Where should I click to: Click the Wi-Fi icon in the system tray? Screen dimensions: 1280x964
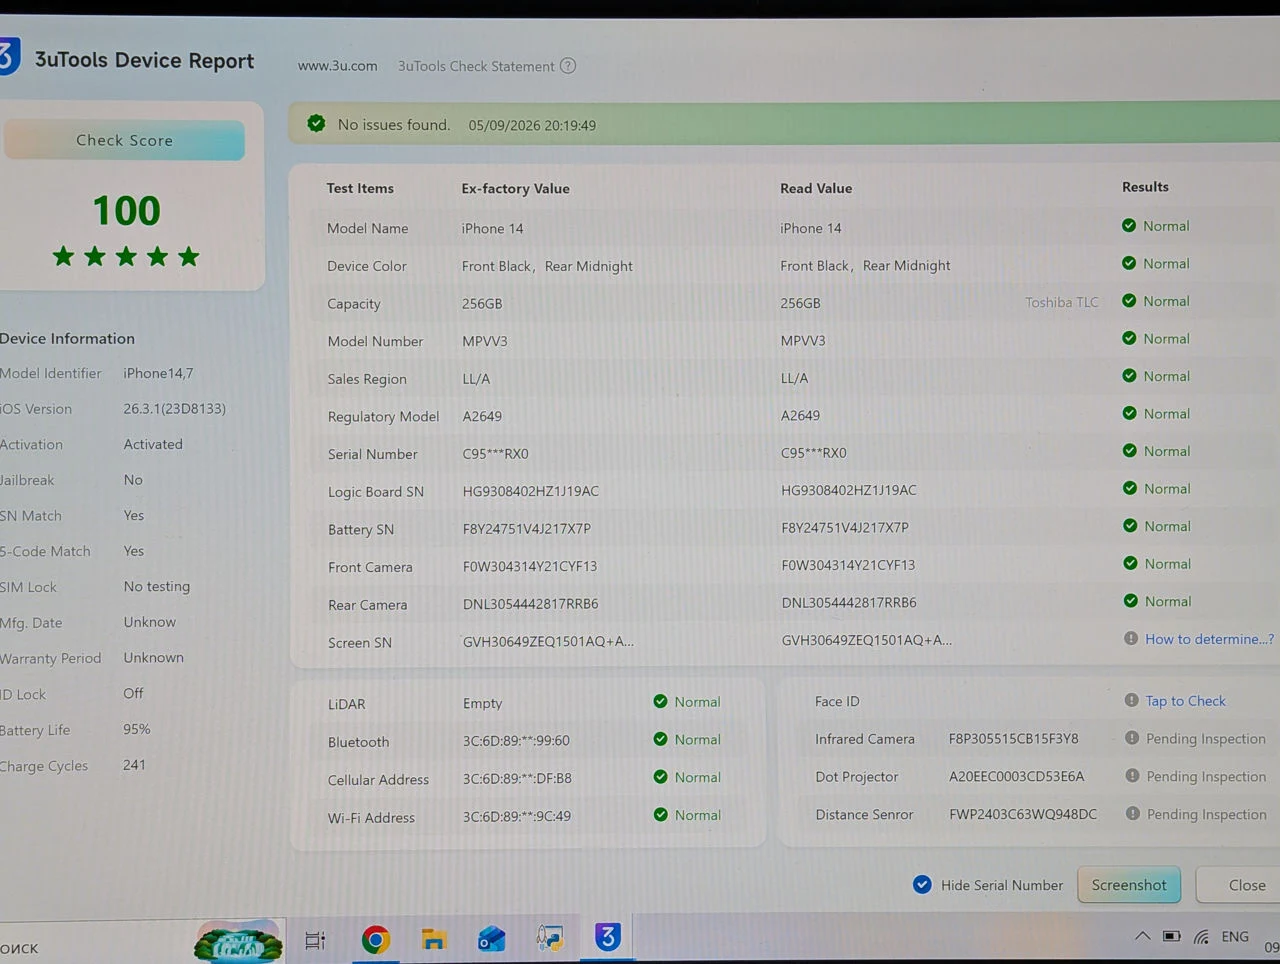click(x=1202, y=937)
